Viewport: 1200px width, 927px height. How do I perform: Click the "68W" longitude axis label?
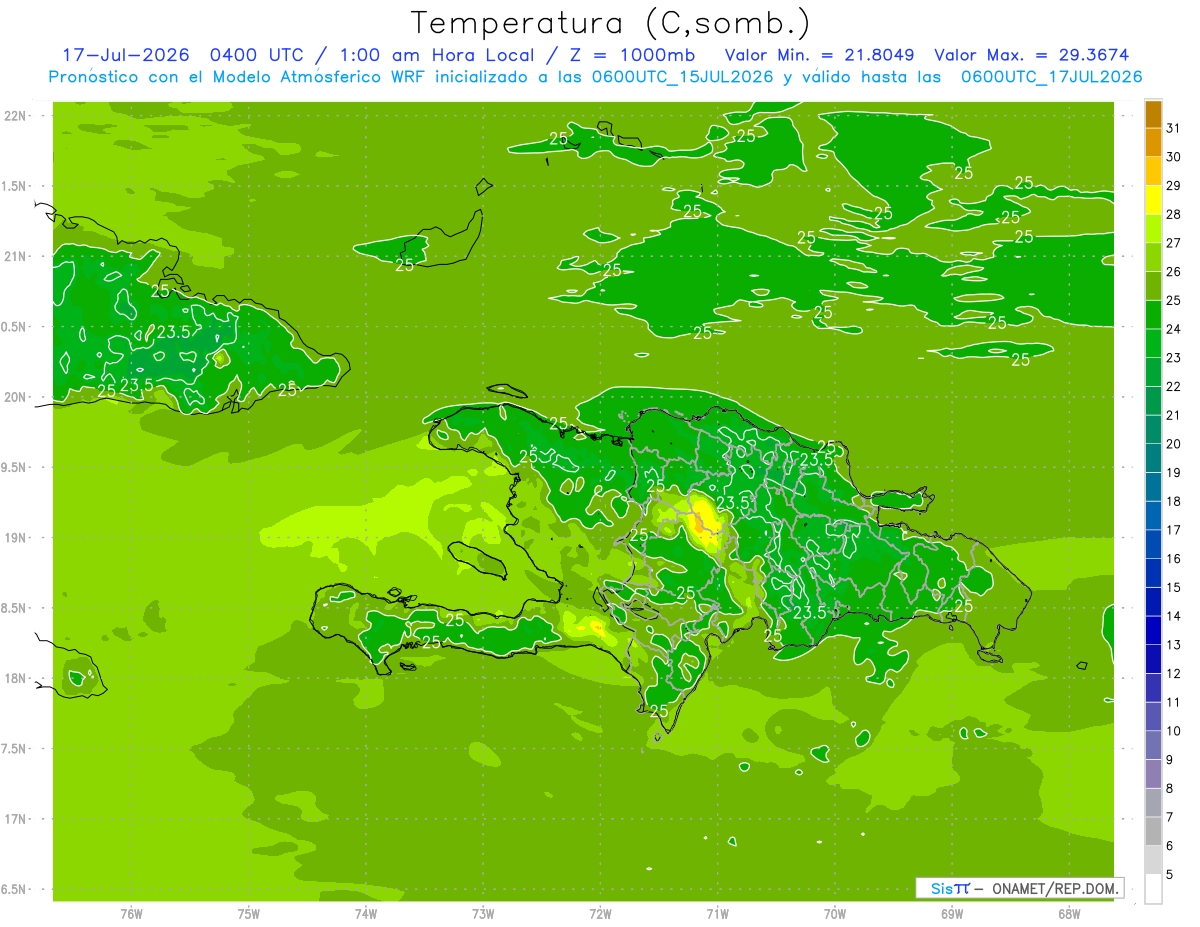click(x=1069, y=914)
